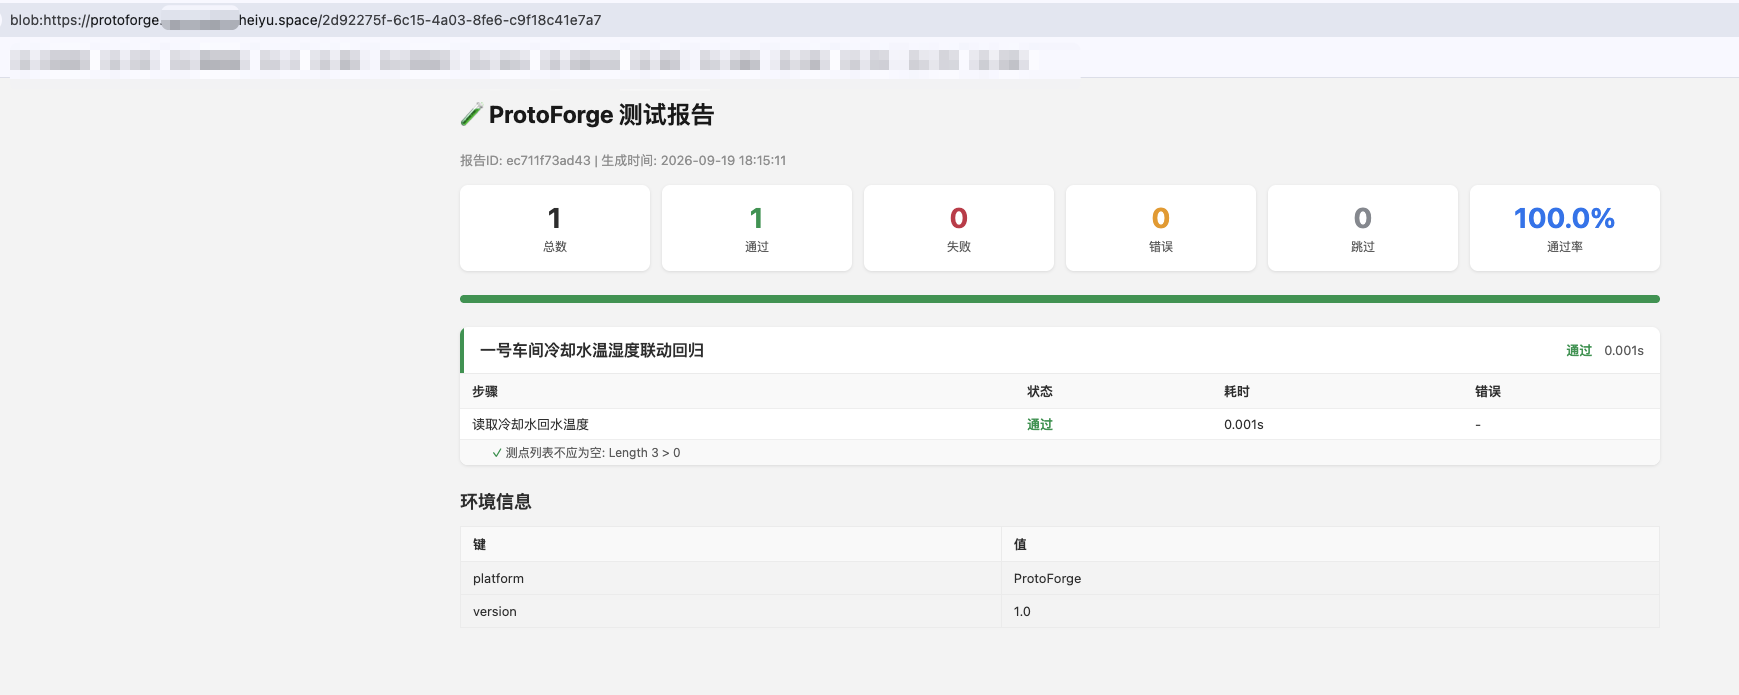
Task: Click the 总数 card showing 1
Action: (x=555, y=228)
